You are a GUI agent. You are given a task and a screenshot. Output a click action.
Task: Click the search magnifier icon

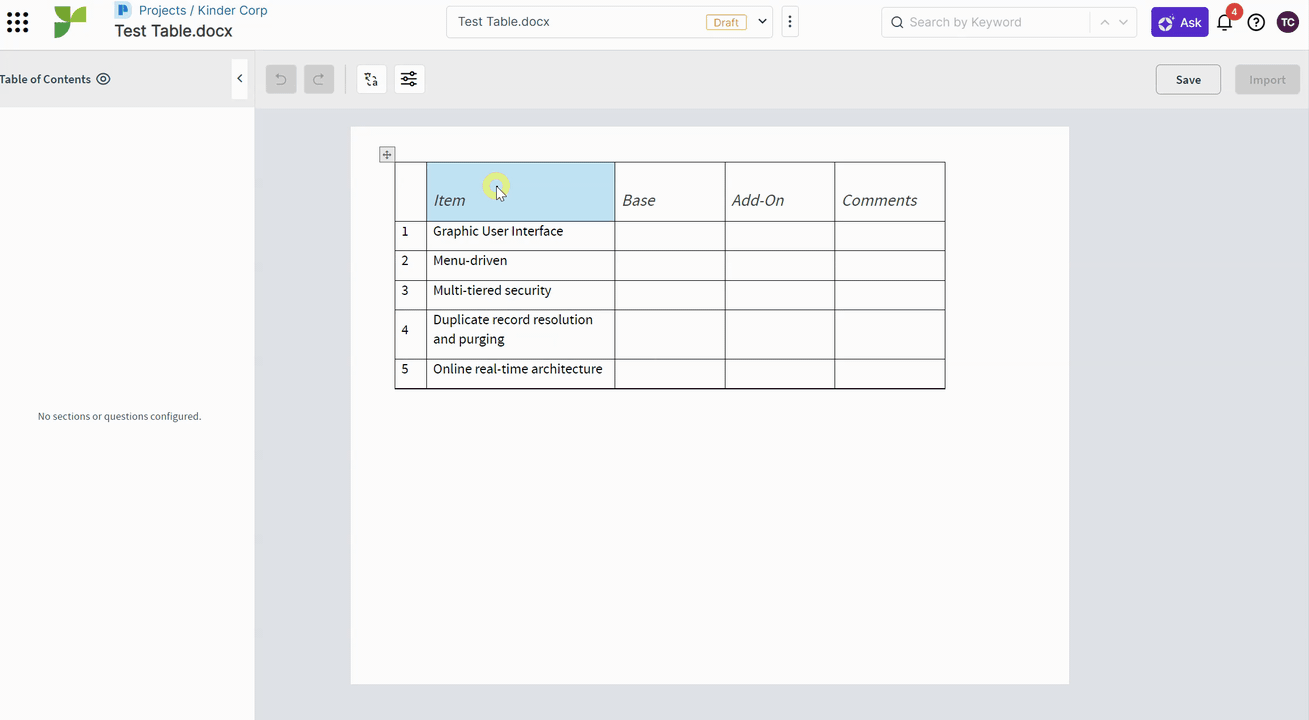pyautogui.click(x=896, y=22)
